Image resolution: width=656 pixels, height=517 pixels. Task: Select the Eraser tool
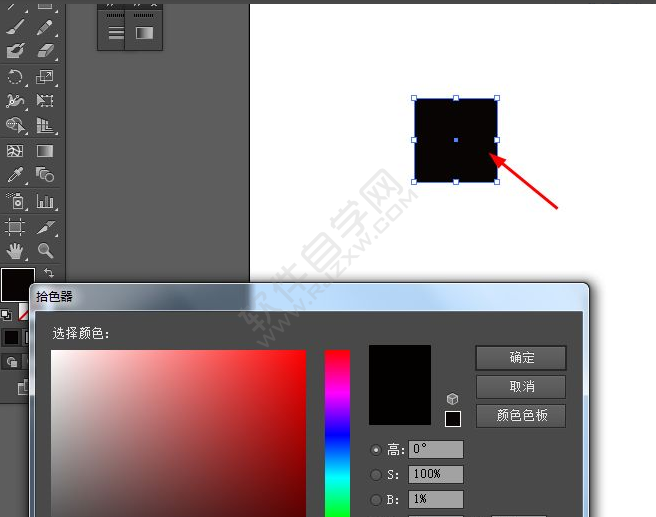click(45, 51)
